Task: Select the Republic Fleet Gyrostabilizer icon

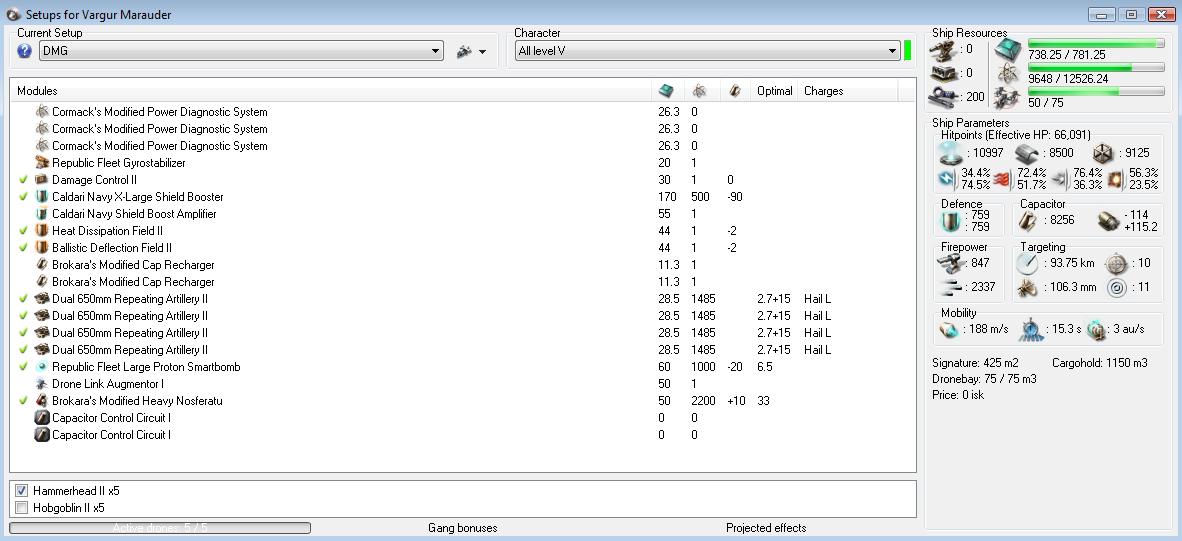Action: click(x=42, y=163)
